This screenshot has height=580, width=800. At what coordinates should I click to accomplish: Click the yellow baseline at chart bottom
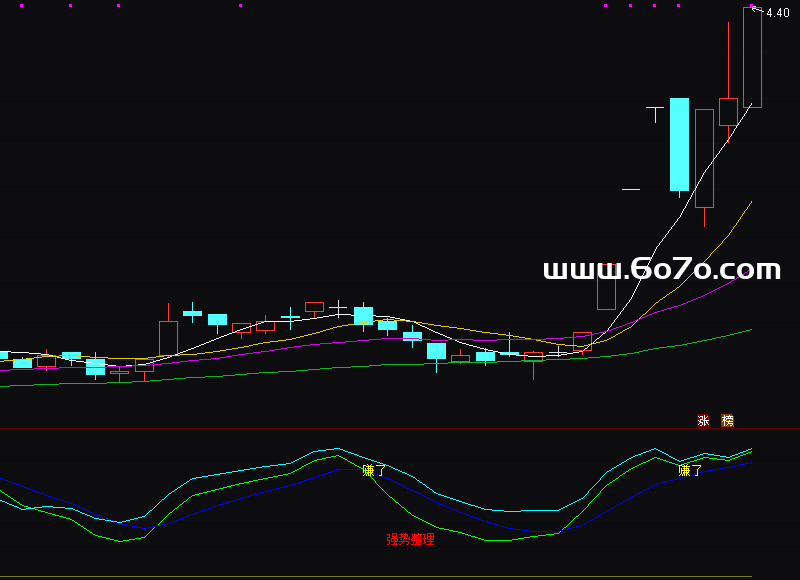click(400, 576)
